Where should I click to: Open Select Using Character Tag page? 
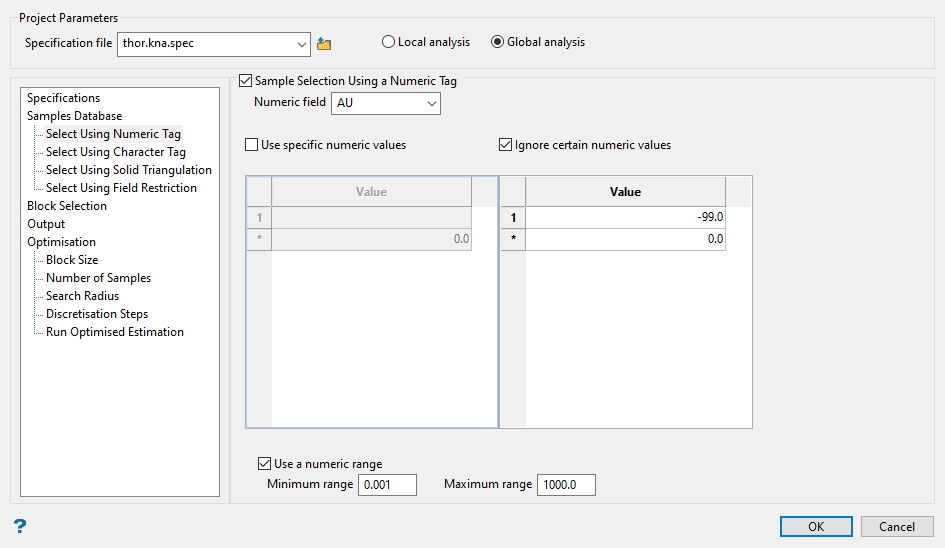(x=115, y=152)
